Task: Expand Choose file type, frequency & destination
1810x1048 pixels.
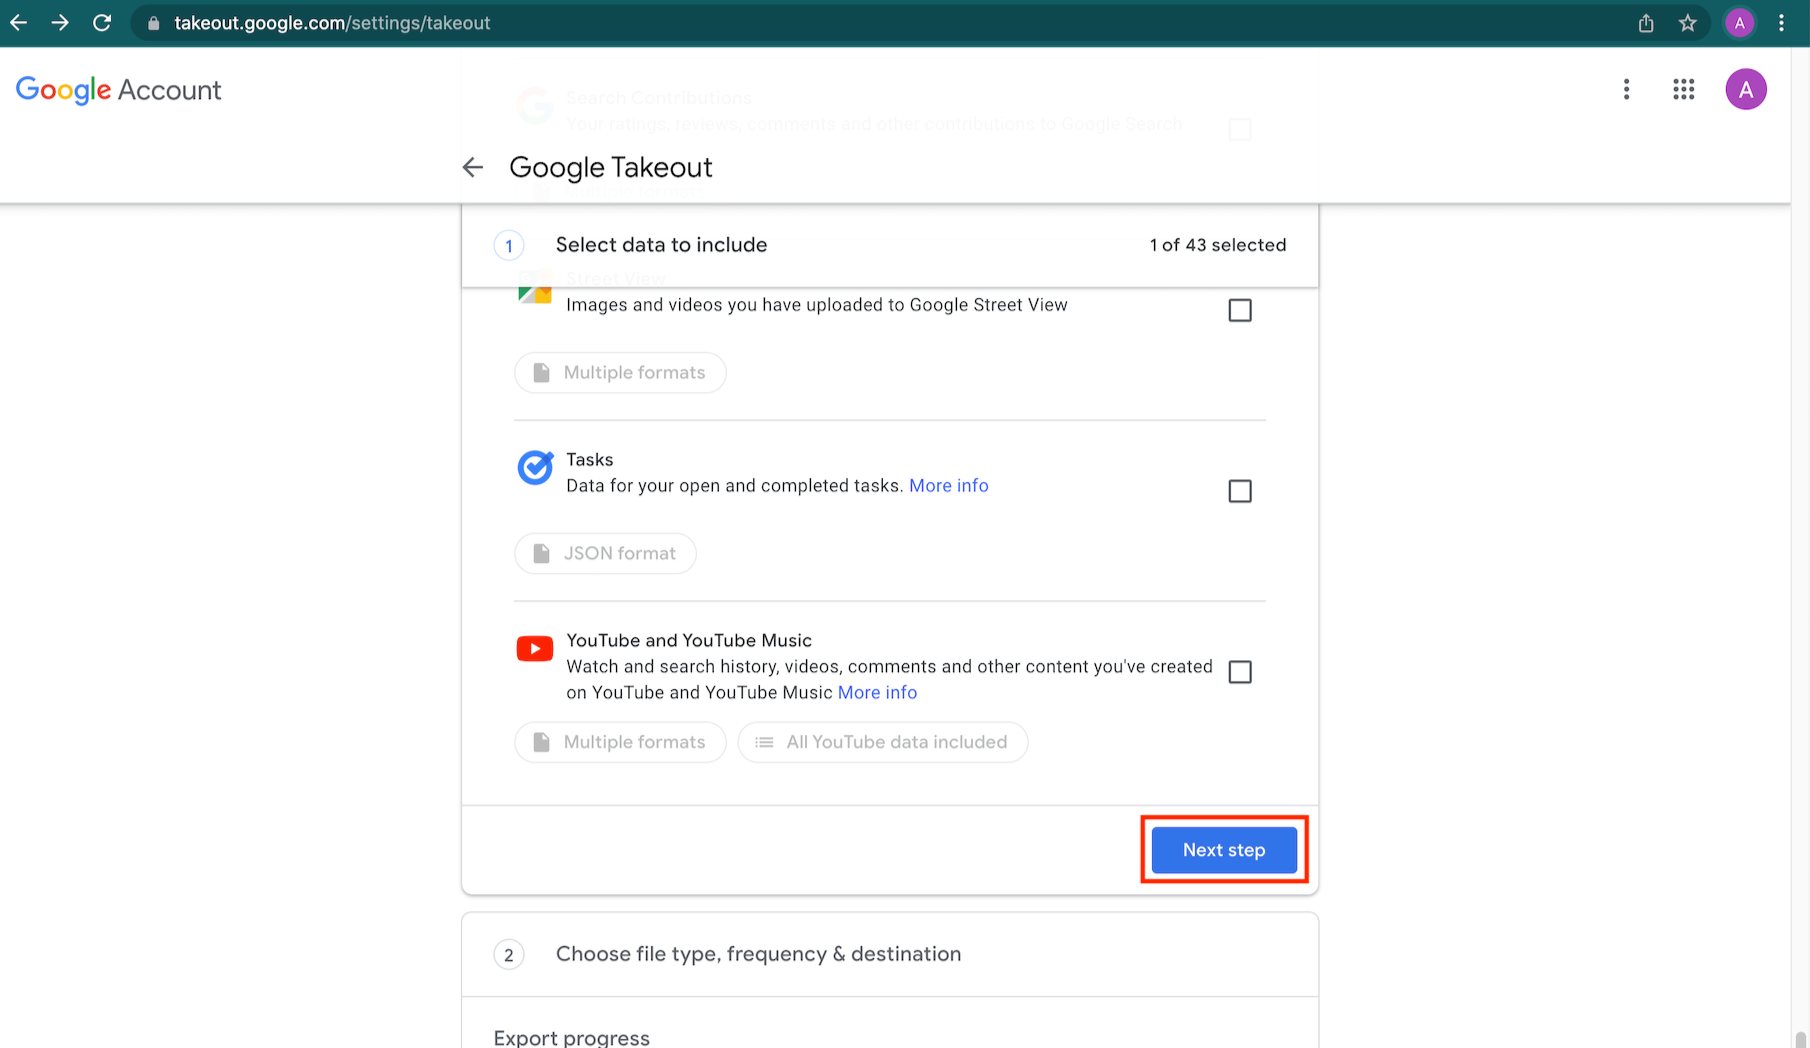Action: tap(758, 954)
